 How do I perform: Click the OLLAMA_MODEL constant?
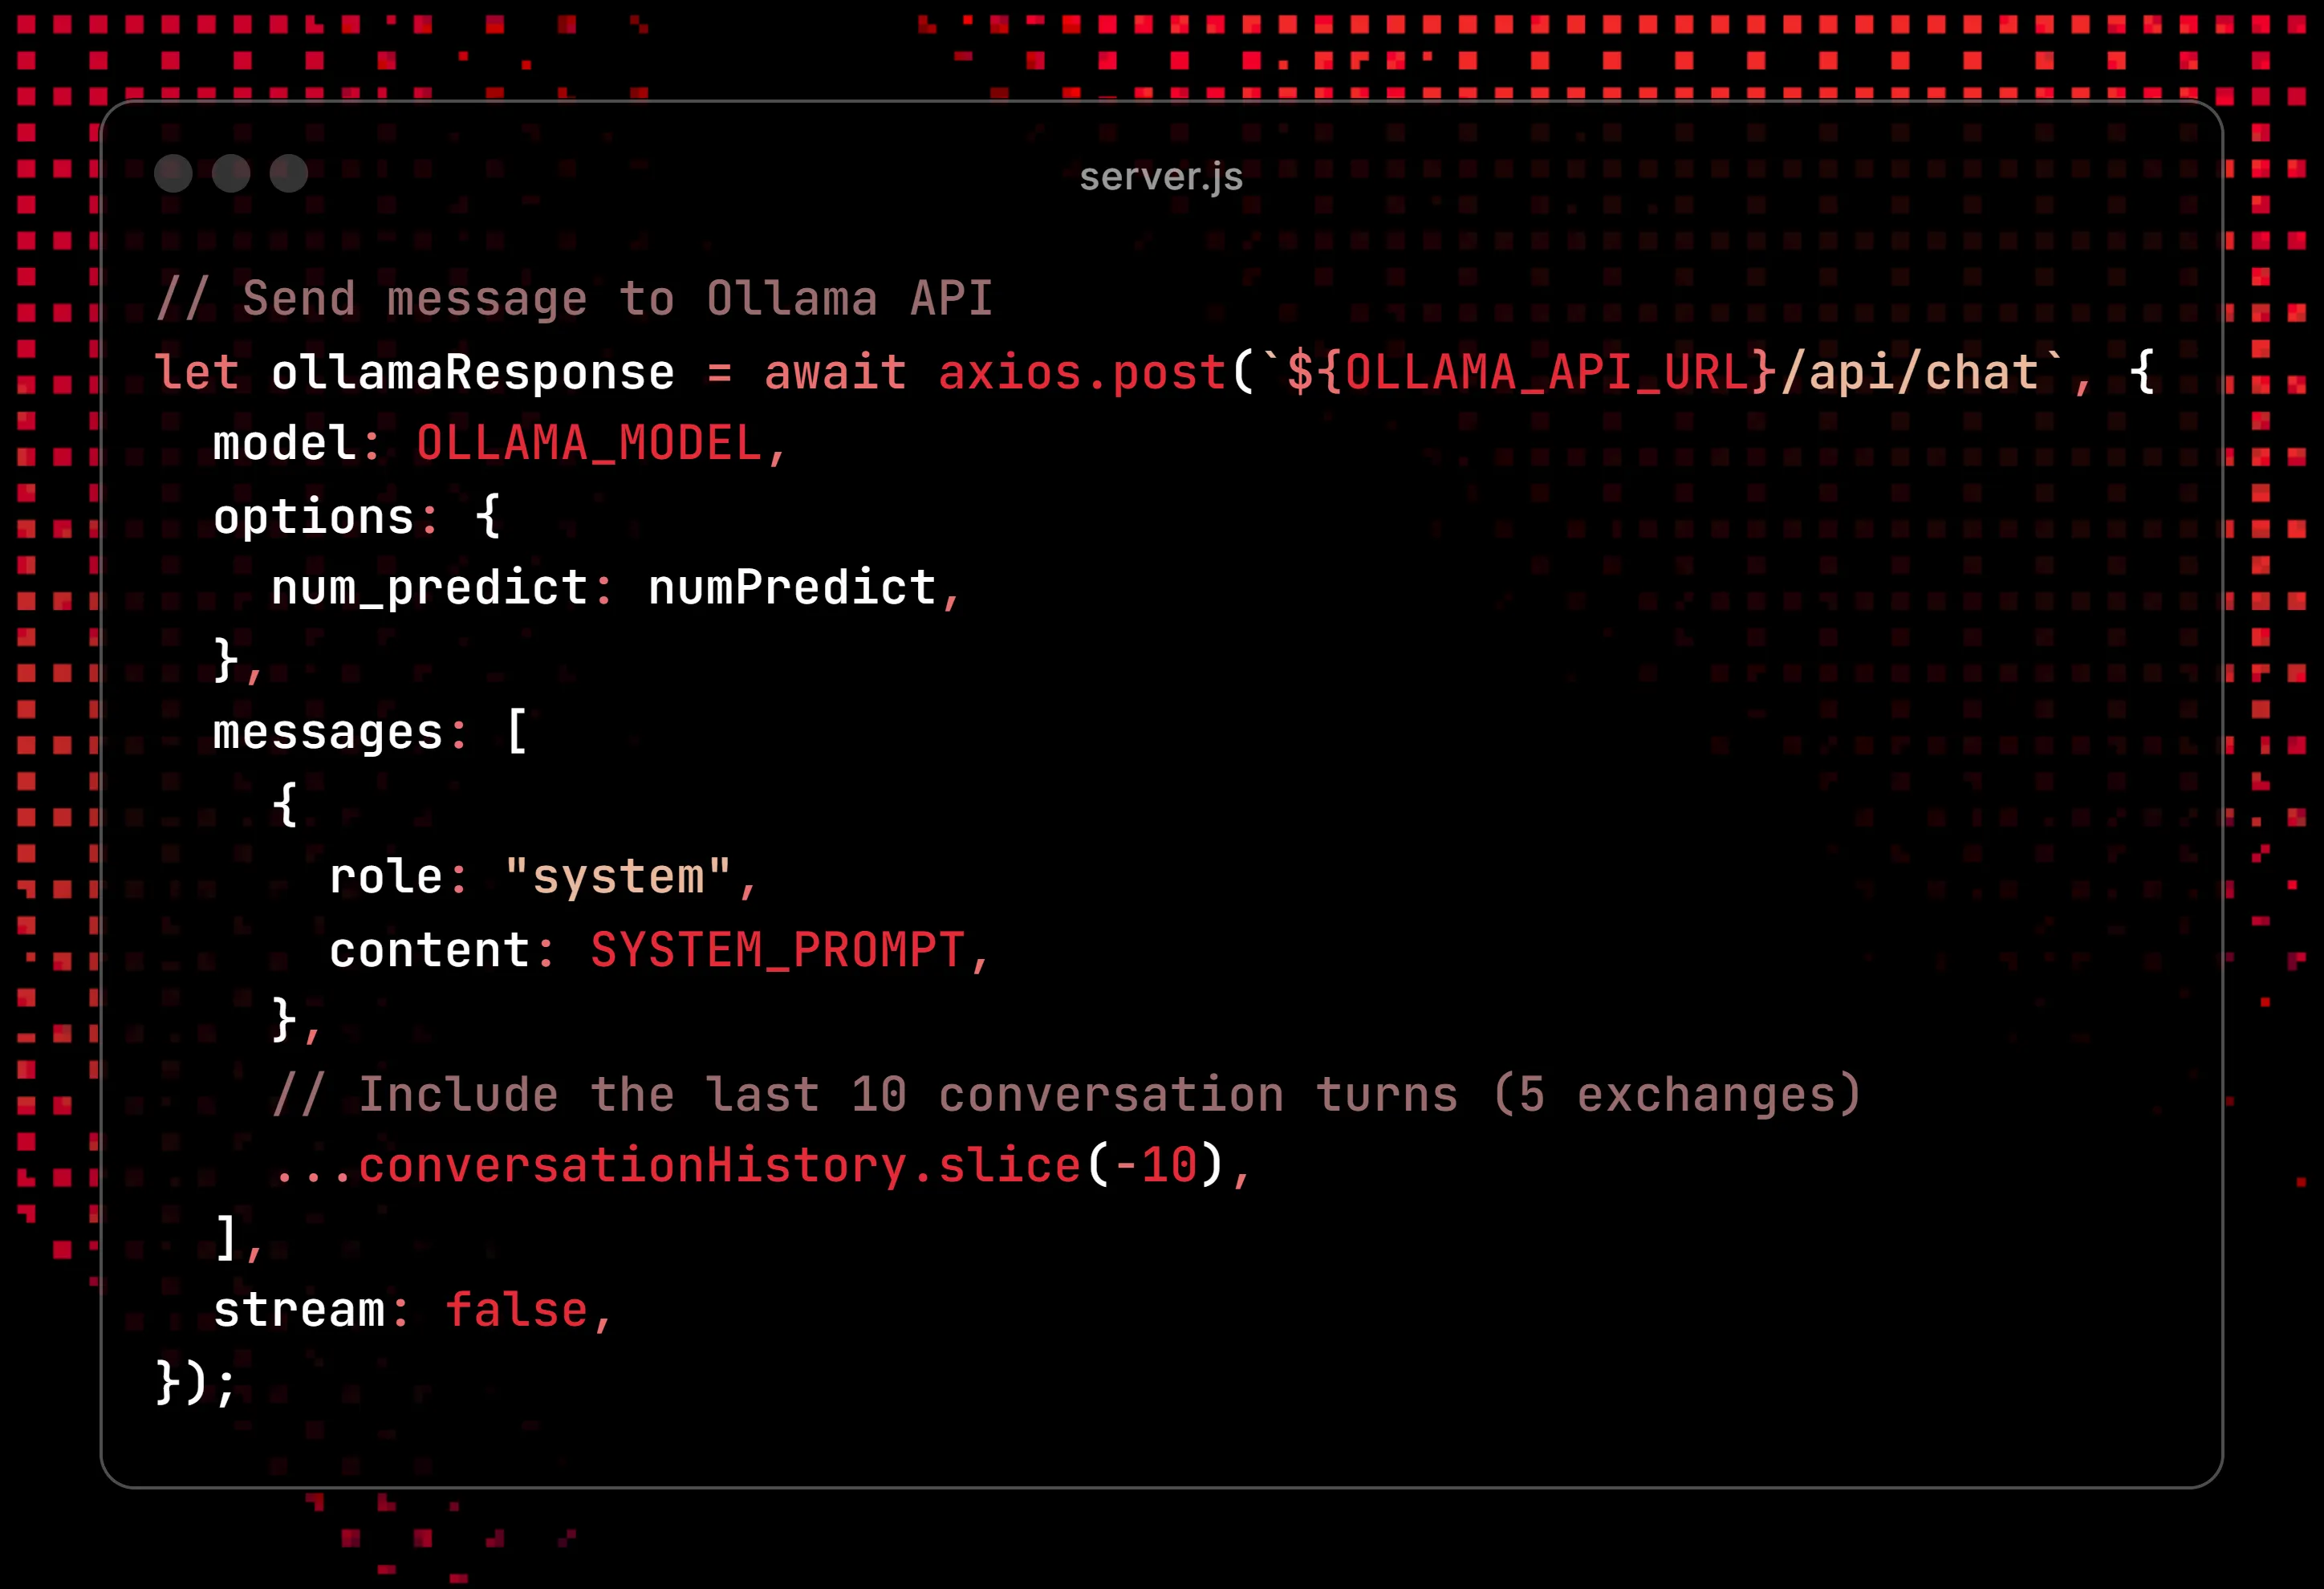[589, 443]
